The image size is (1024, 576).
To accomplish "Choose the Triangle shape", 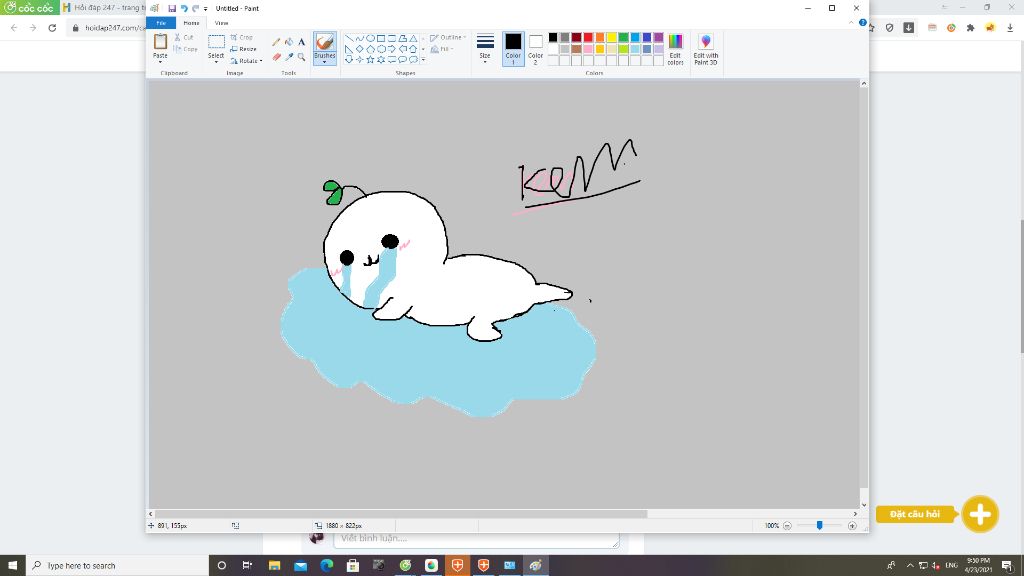I will [413, 39].
